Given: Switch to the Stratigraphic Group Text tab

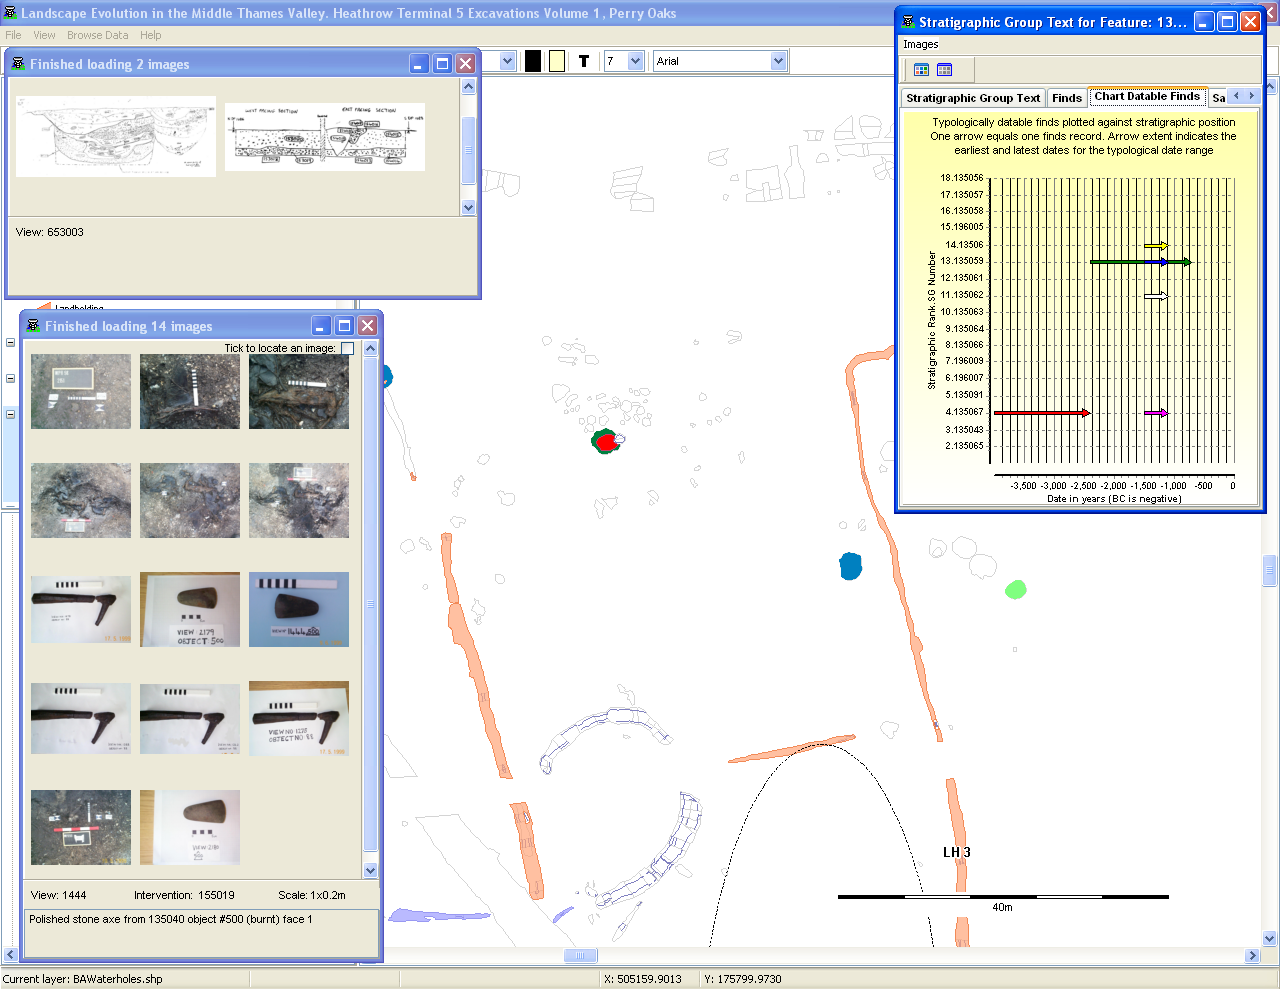Looking at the screenshot, I should coord(972,98).
